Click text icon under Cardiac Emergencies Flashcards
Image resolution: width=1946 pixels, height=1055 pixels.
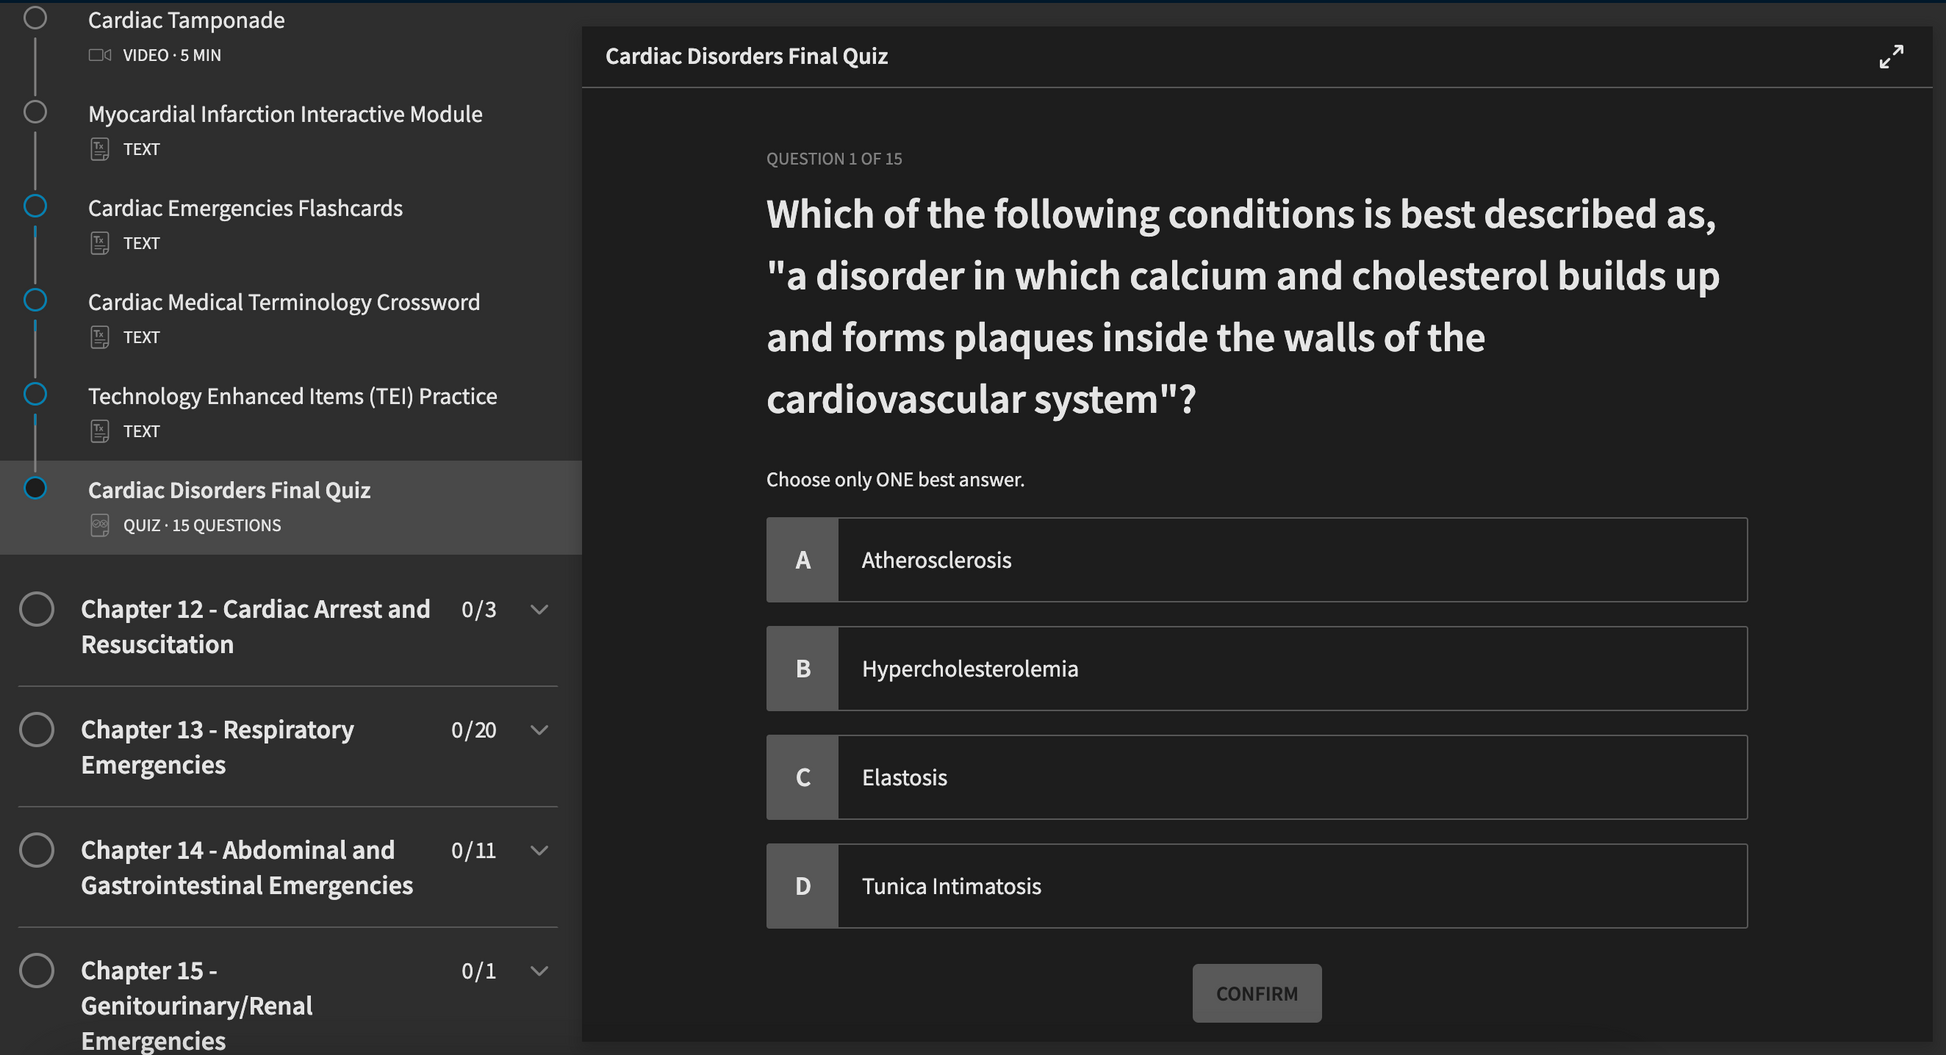(100, 243)
